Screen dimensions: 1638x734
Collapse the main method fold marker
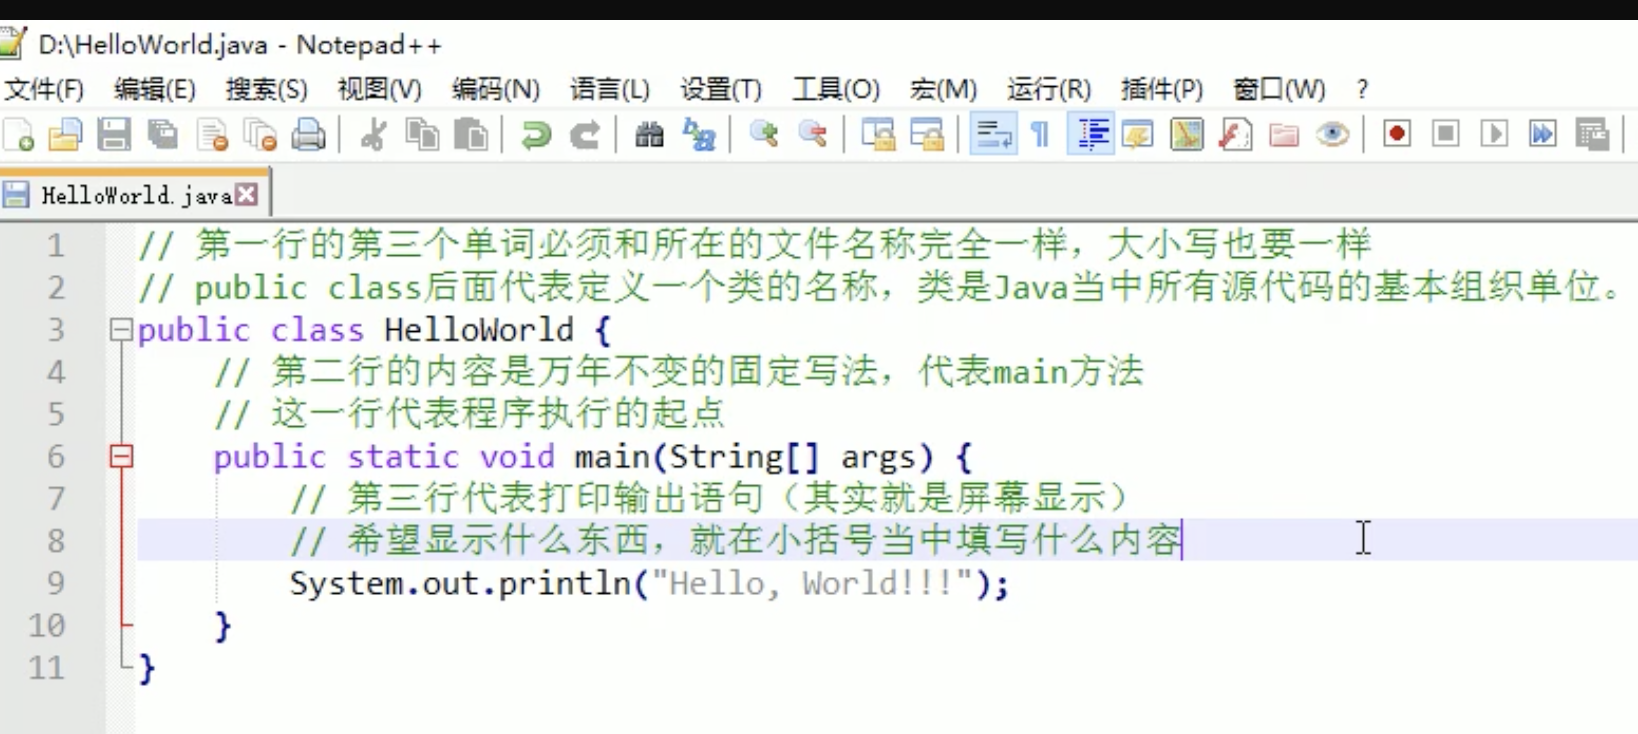click(121, 457)
